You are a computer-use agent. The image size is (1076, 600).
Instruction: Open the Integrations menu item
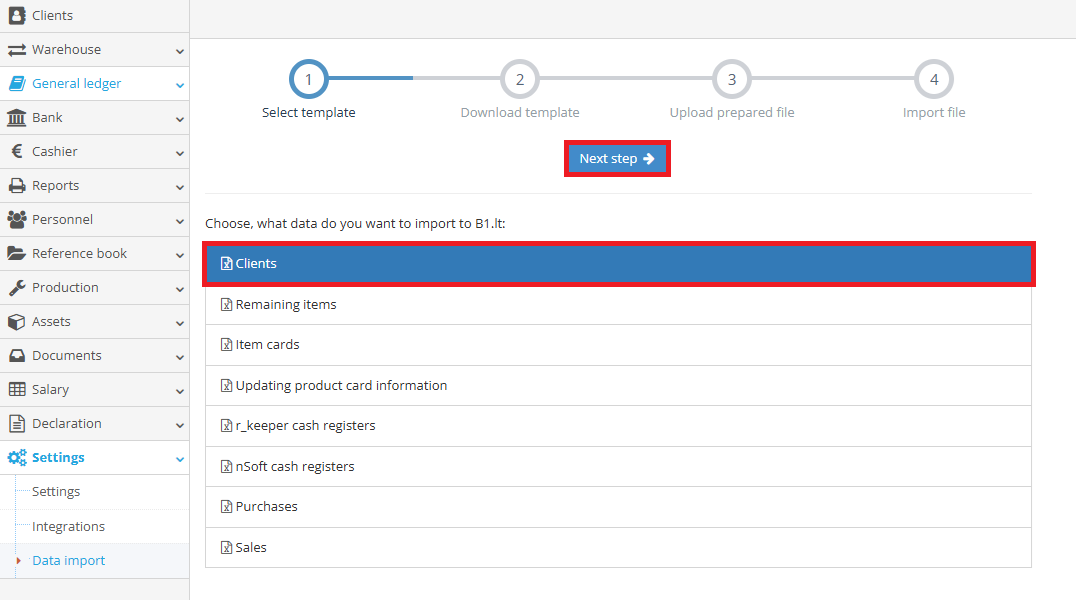pyautogui.click(x=67, y=525)
